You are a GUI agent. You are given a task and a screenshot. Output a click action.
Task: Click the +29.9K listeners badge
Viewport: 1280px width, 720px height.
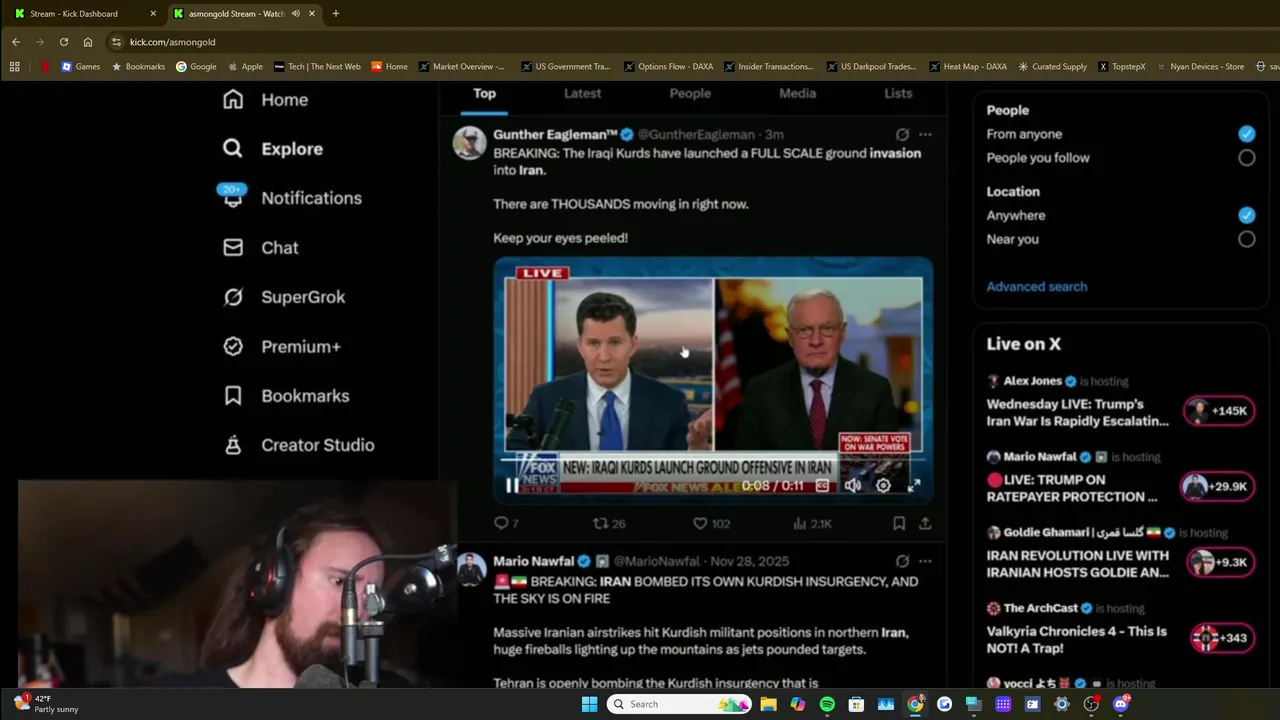pyautogui.click(x=1219, y=487)
